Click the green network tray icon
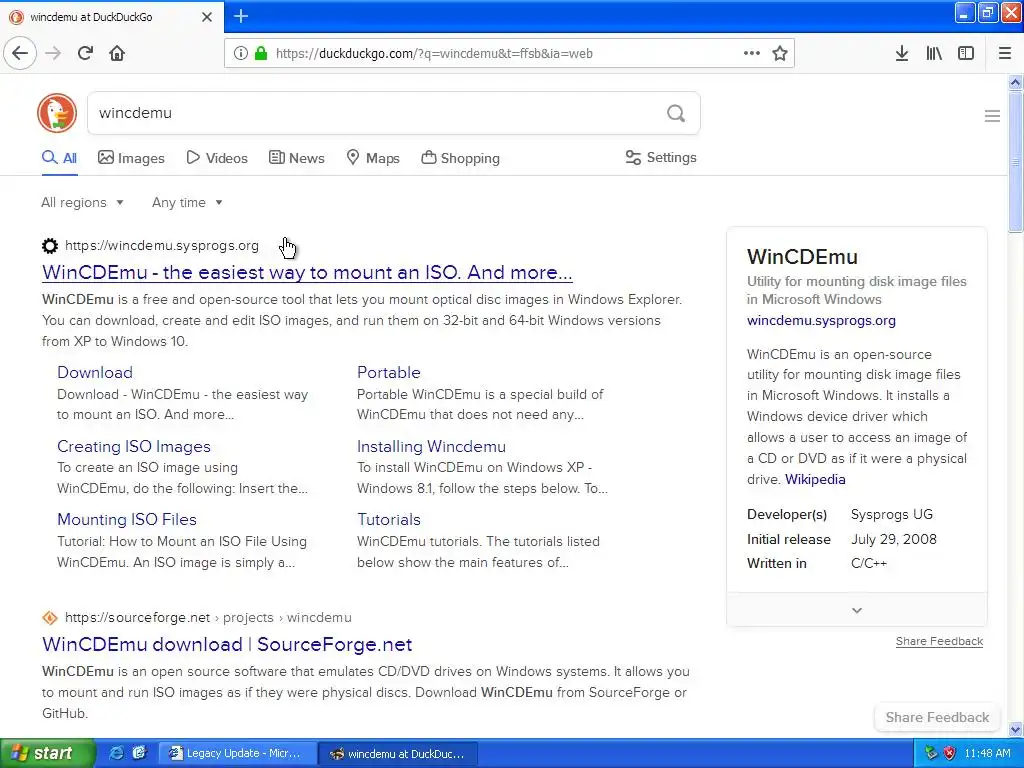The height and width of the screenshot is (768, 1024). point(931,753)
